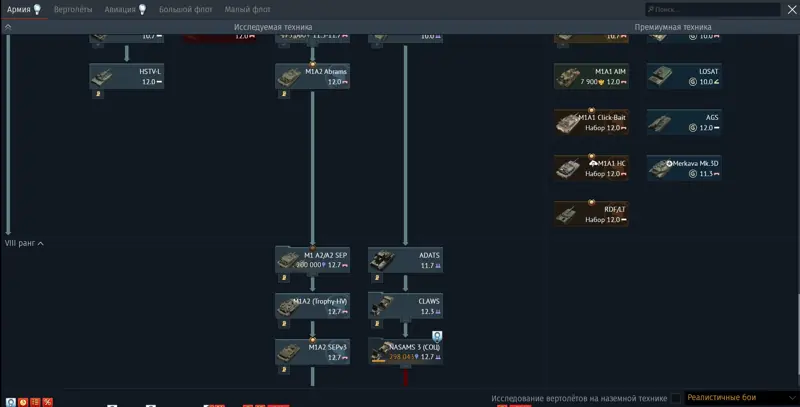This screenshot has width=800, height=407.
Task: Click the lightbulb icon beside Авиация
Action: (x=142, y=9)
